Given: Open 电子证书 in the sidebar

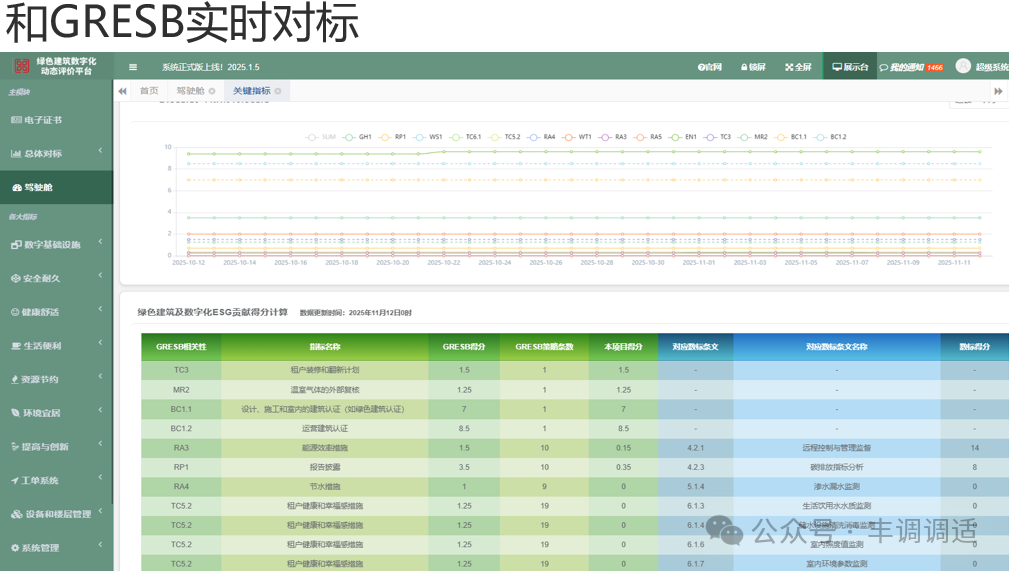Looking at the screenshot, I should (x=43, y=120).
